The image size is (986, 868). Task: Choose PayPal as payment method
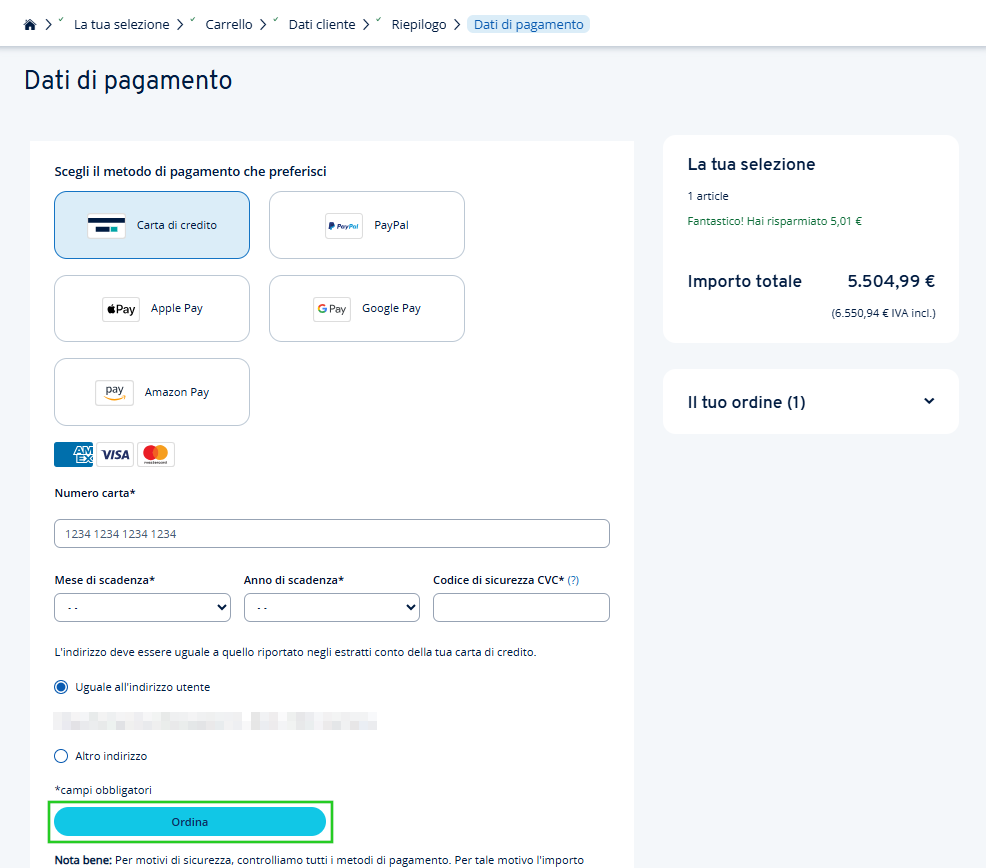point(366,224)
